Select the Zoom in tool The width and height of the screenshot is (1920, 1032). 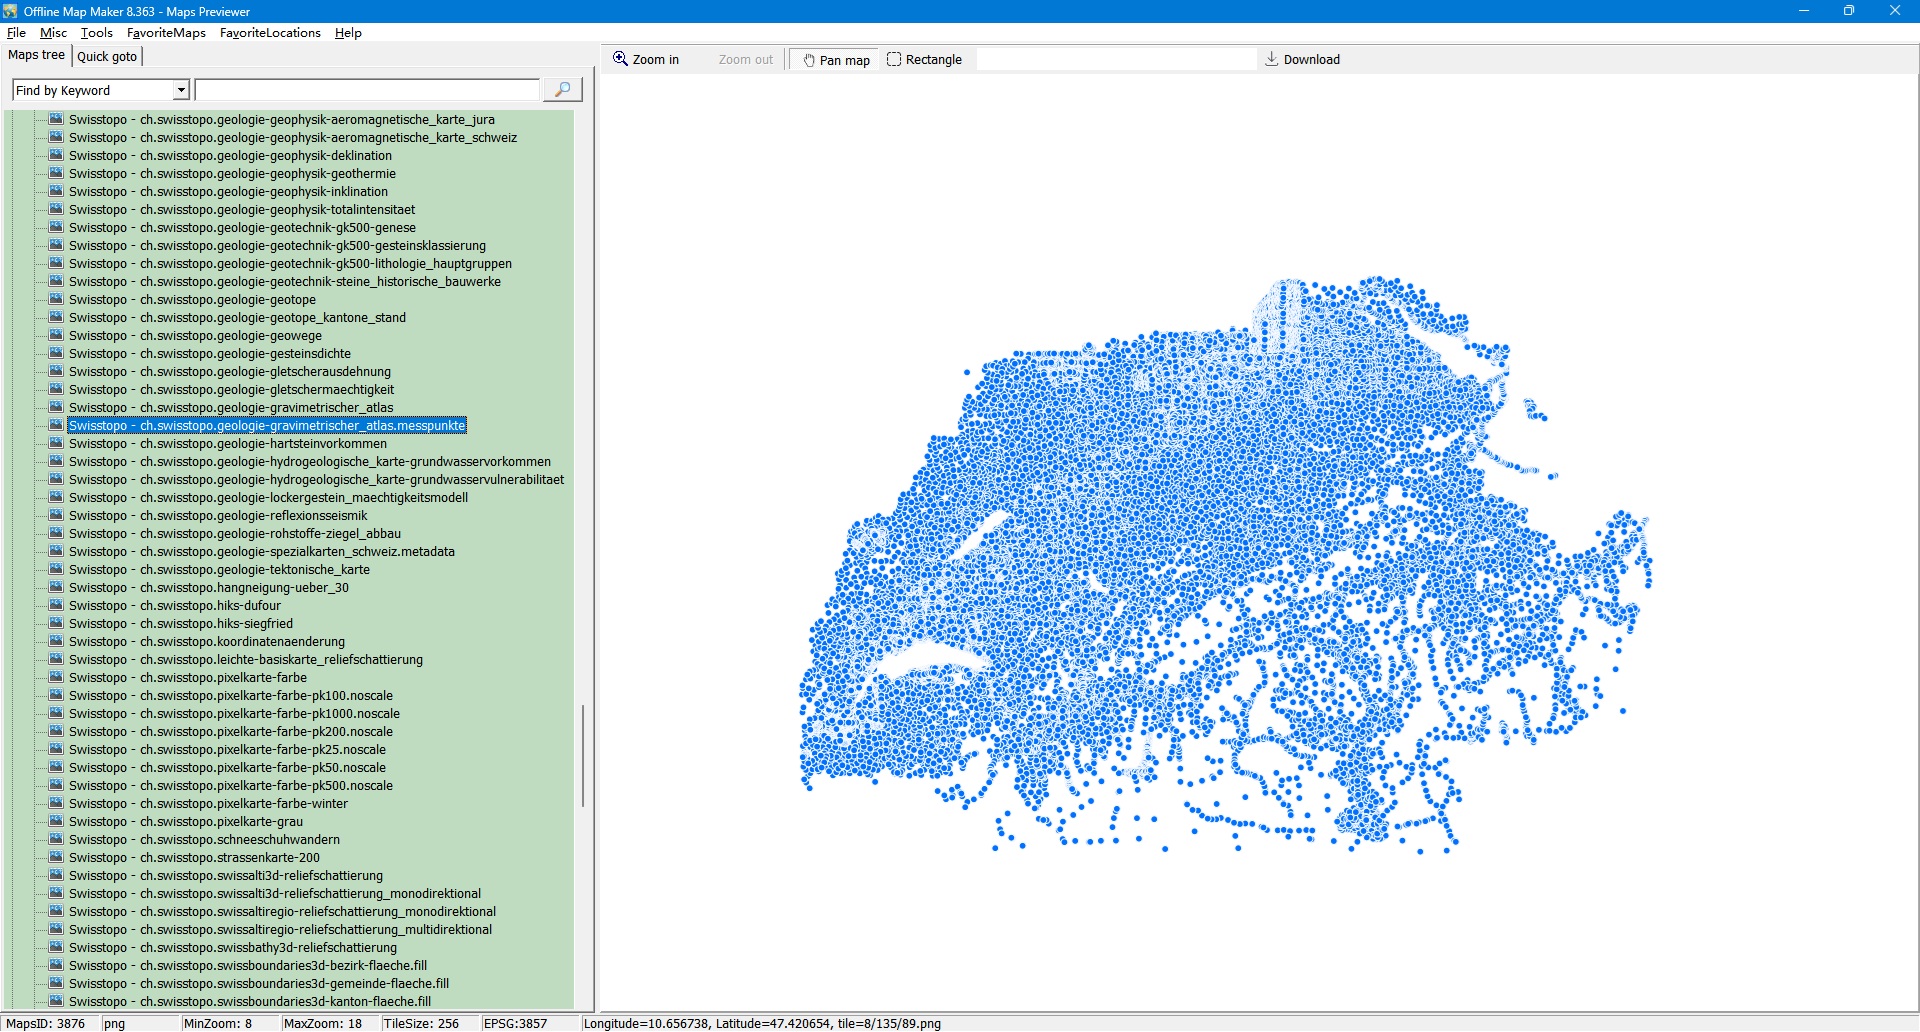click(646, 60)
